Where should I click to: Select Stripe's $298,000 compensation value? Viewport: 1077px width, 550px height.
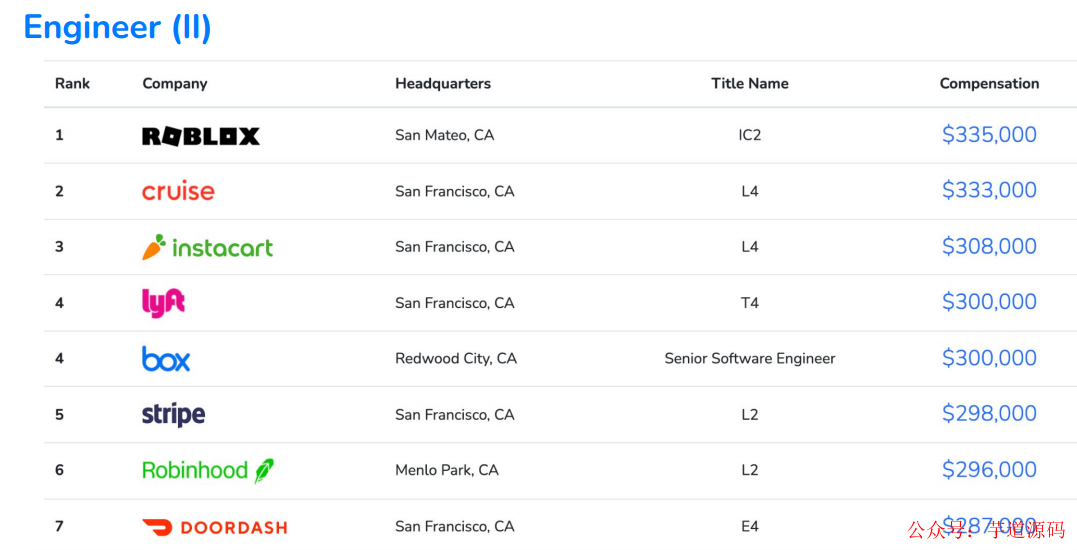[x=989, y=414]
